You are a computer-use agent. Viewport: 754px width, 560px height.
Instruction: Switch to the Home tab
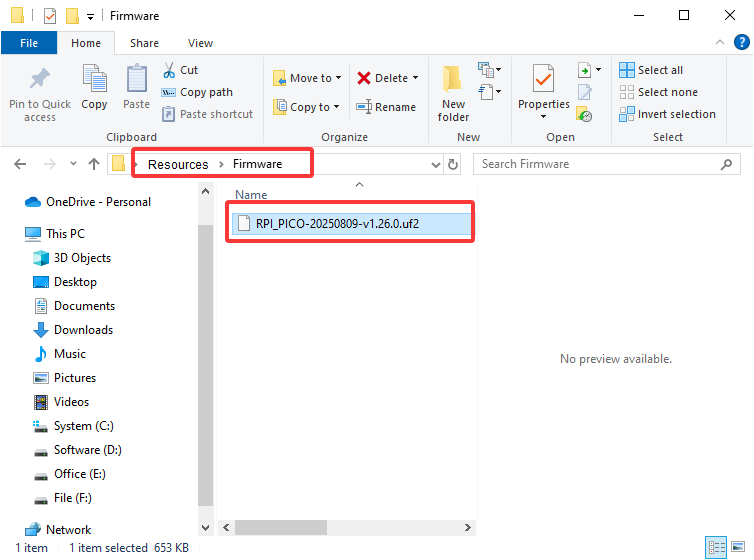click(x=86, y=43)
